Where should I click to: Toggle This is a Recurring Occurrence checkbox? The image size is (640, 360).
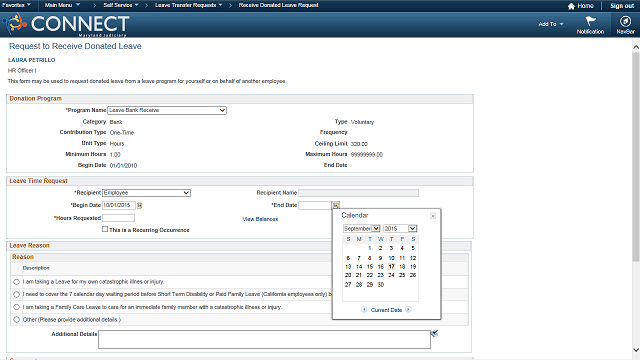pos(105,229)
